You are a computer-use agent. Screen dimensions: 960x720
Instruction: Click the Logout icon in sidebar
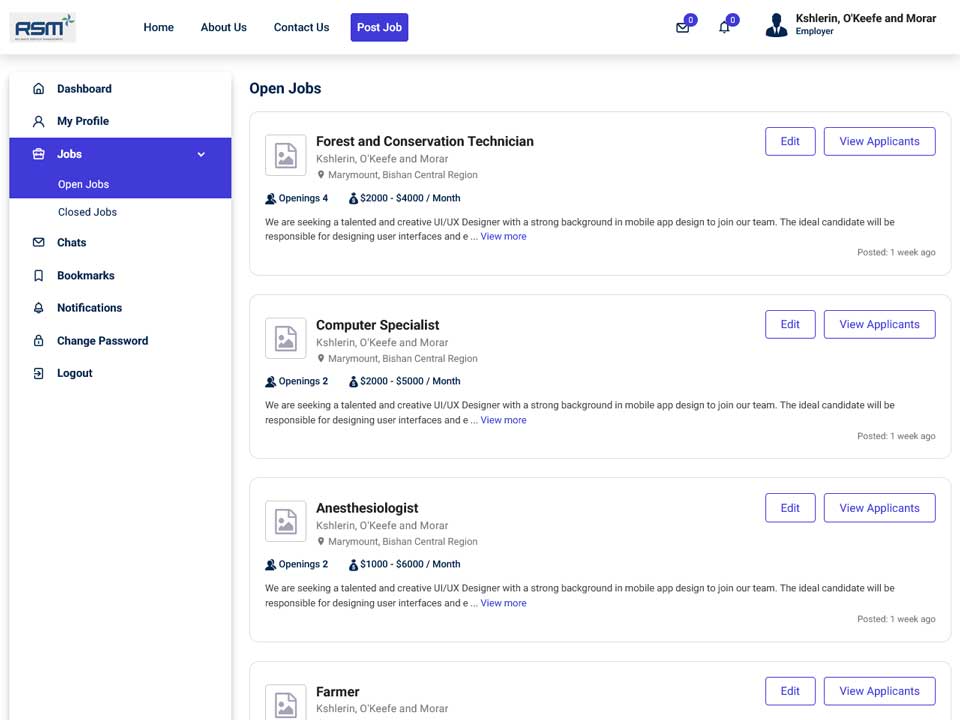[x=39, y=373]
